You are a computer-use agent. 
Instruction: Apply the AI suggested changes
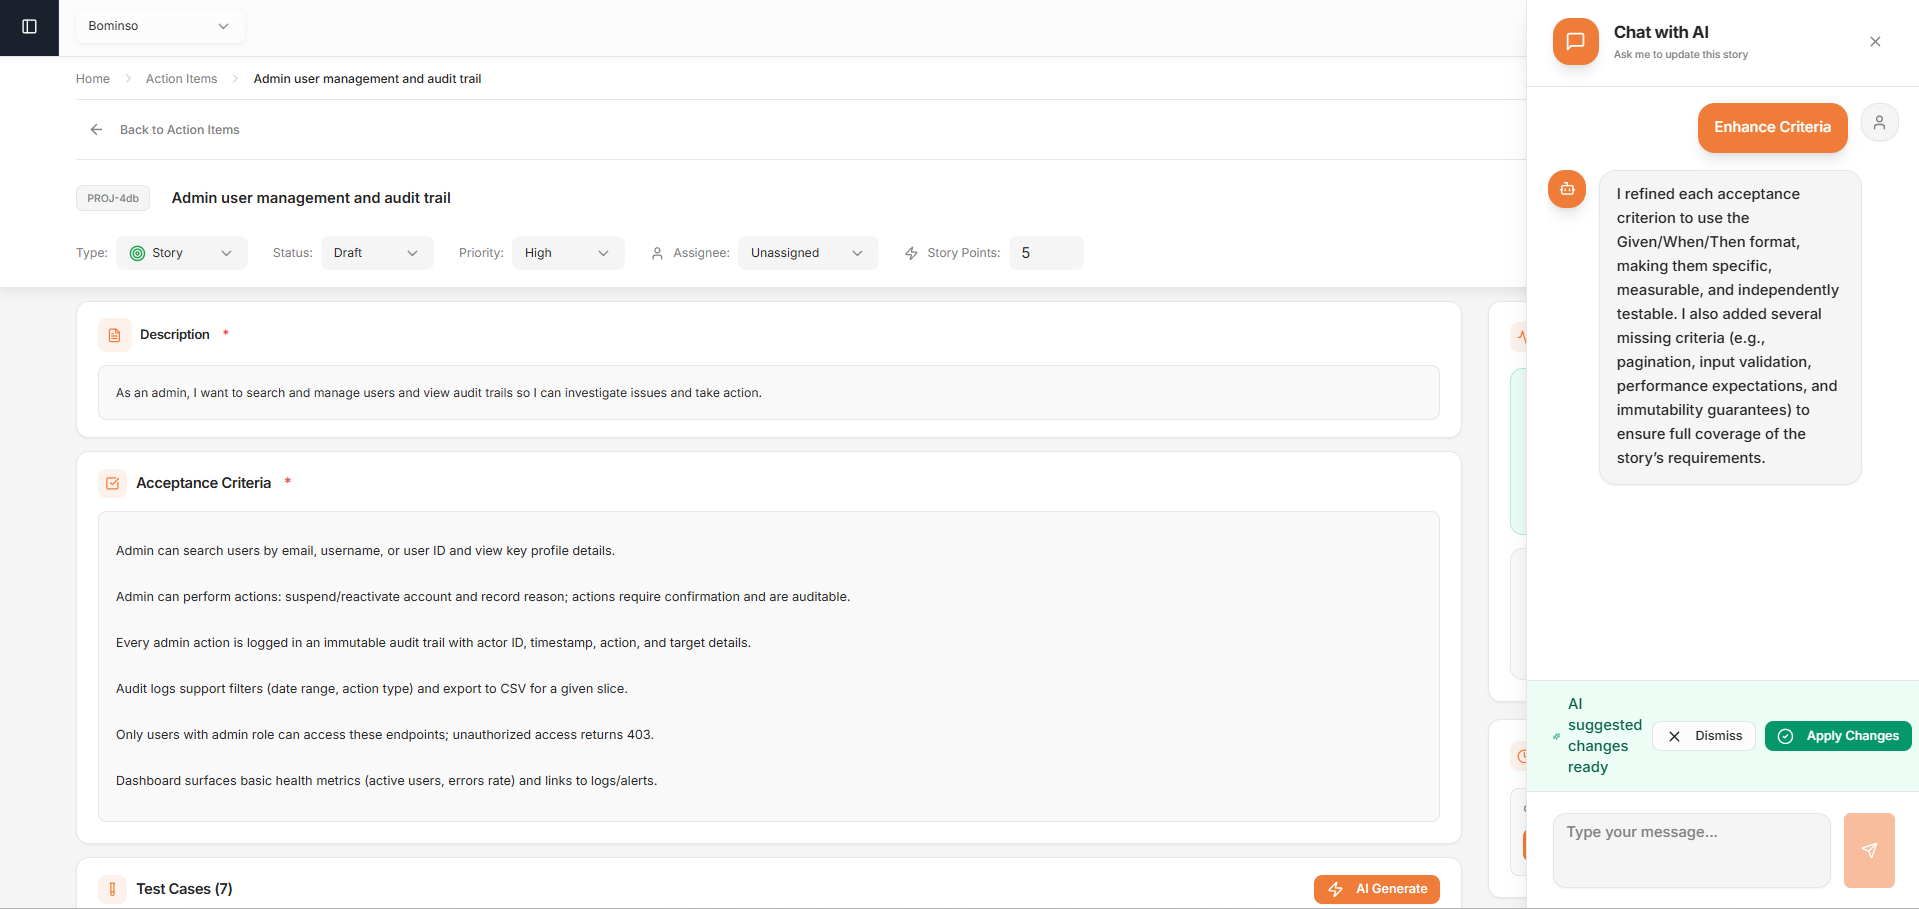click(1837, 736)
